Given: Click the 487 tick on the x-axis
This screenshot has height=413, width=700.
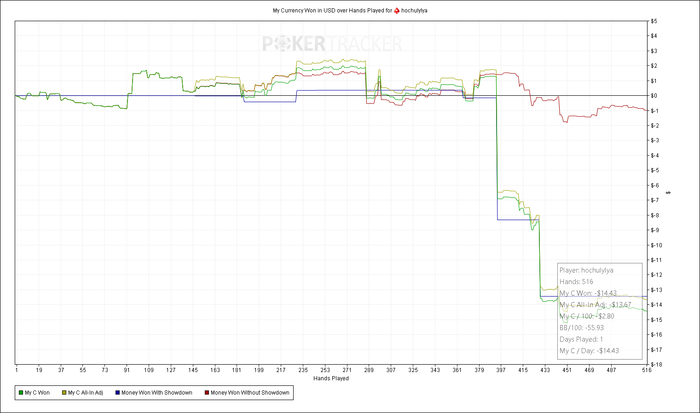Looking at the screenshot, I should [611, 370].
